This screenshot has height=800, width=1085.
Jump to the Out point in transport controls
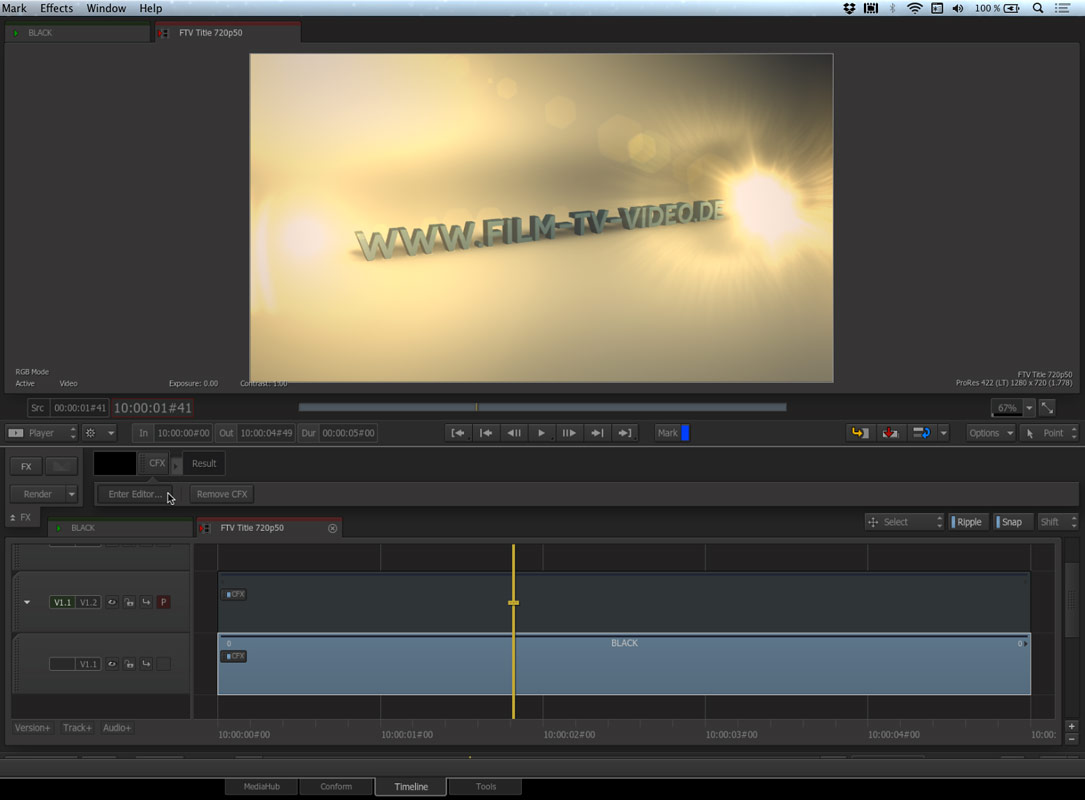(x=625, y=433)
